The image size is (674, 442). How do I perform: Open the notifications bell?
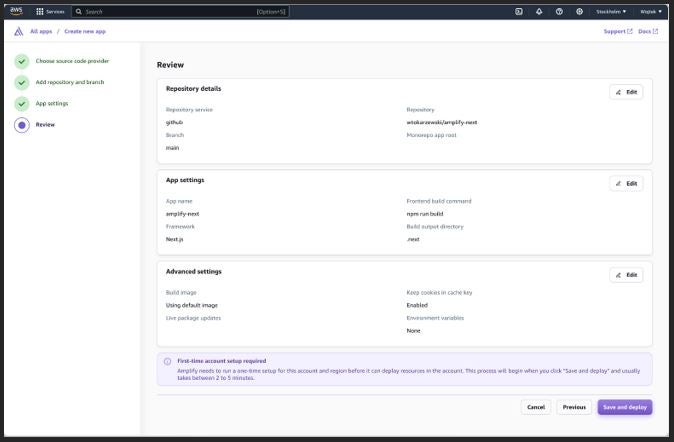point(539,11)
